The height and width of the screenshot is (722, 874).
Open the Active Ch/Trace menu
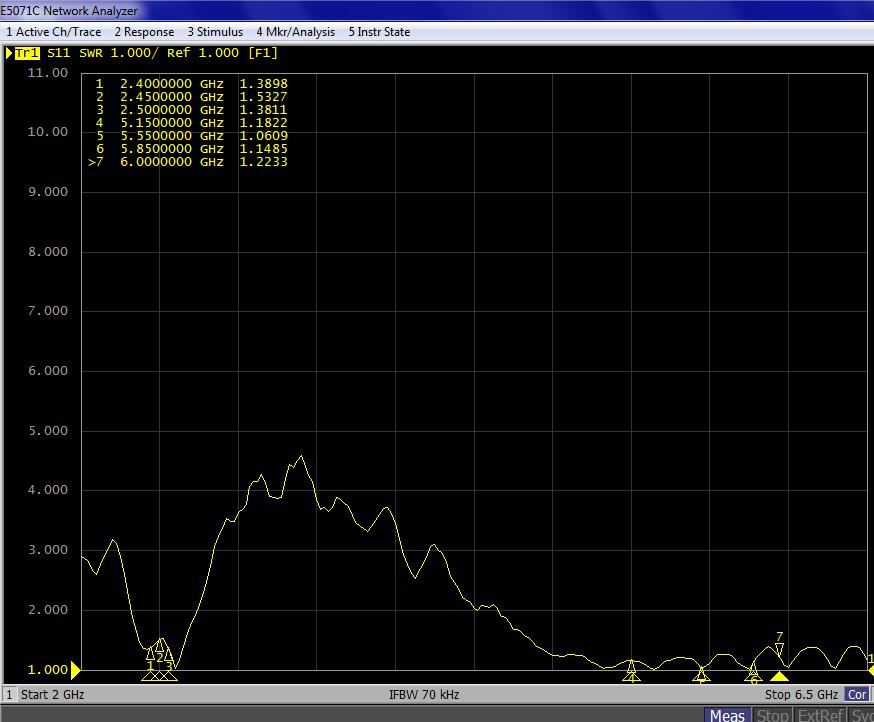pos(54,32)
